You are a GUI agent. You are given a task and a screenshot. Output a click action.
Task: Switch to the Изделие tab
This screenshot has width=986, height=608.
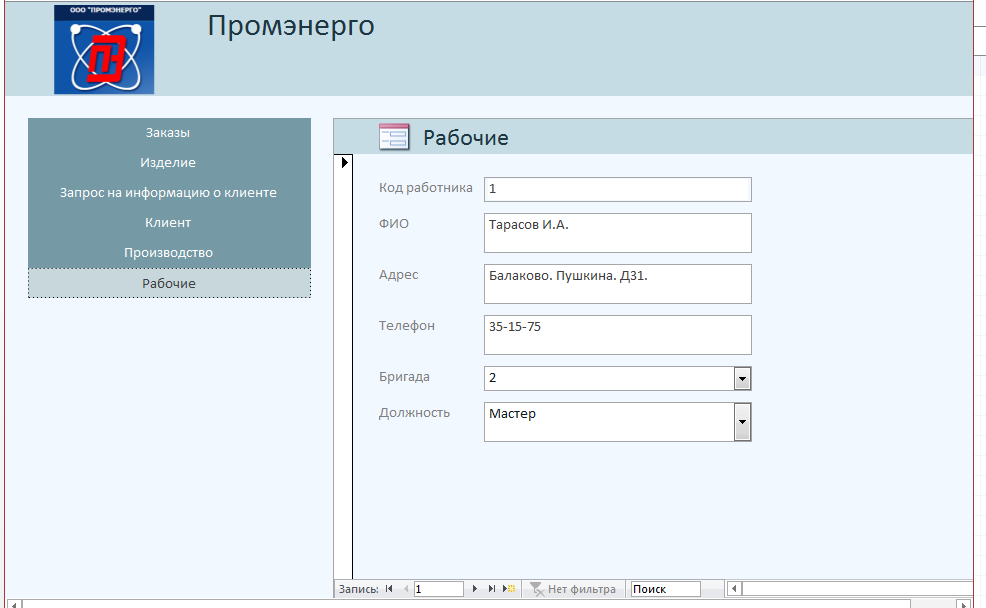168,163
